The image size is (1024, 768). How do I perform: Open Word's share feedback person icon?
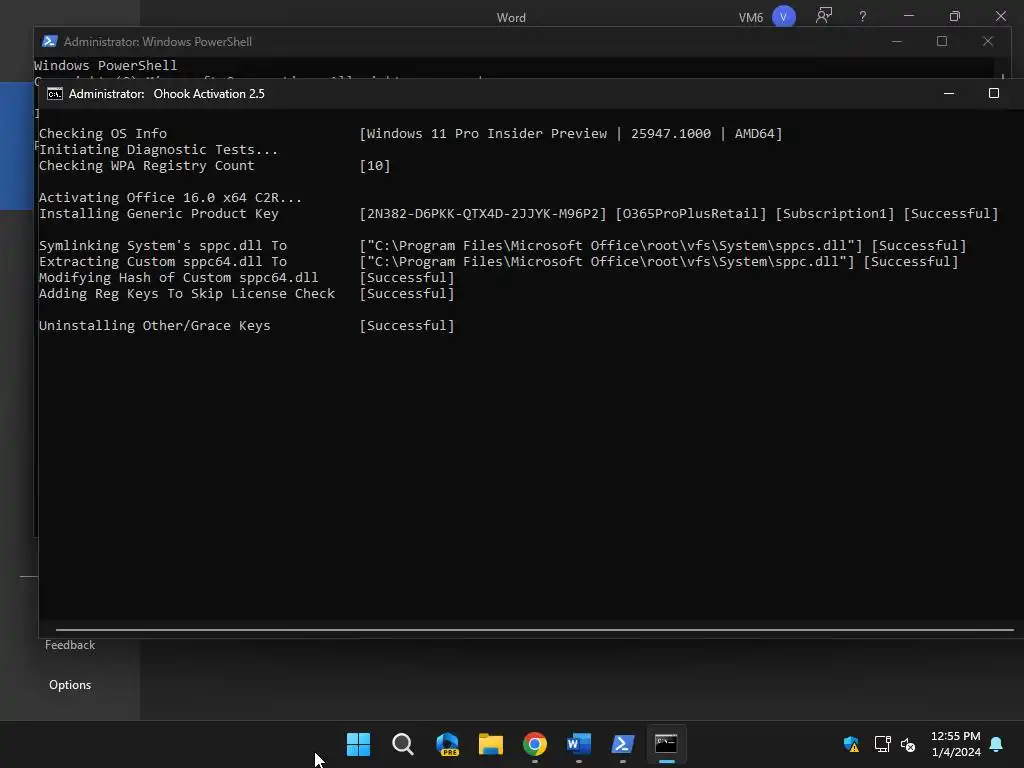click(824, 16)
